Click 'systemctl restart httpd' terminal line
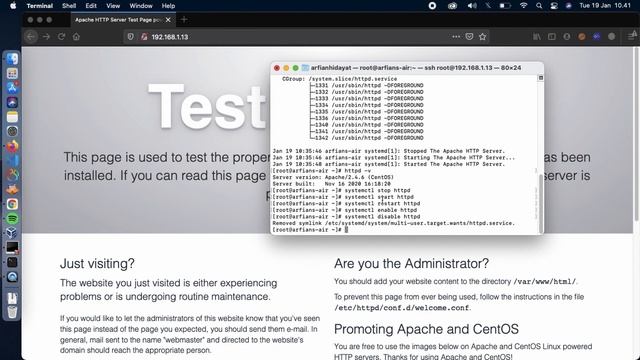Screen dimensions: 640x360 [346, 204]
